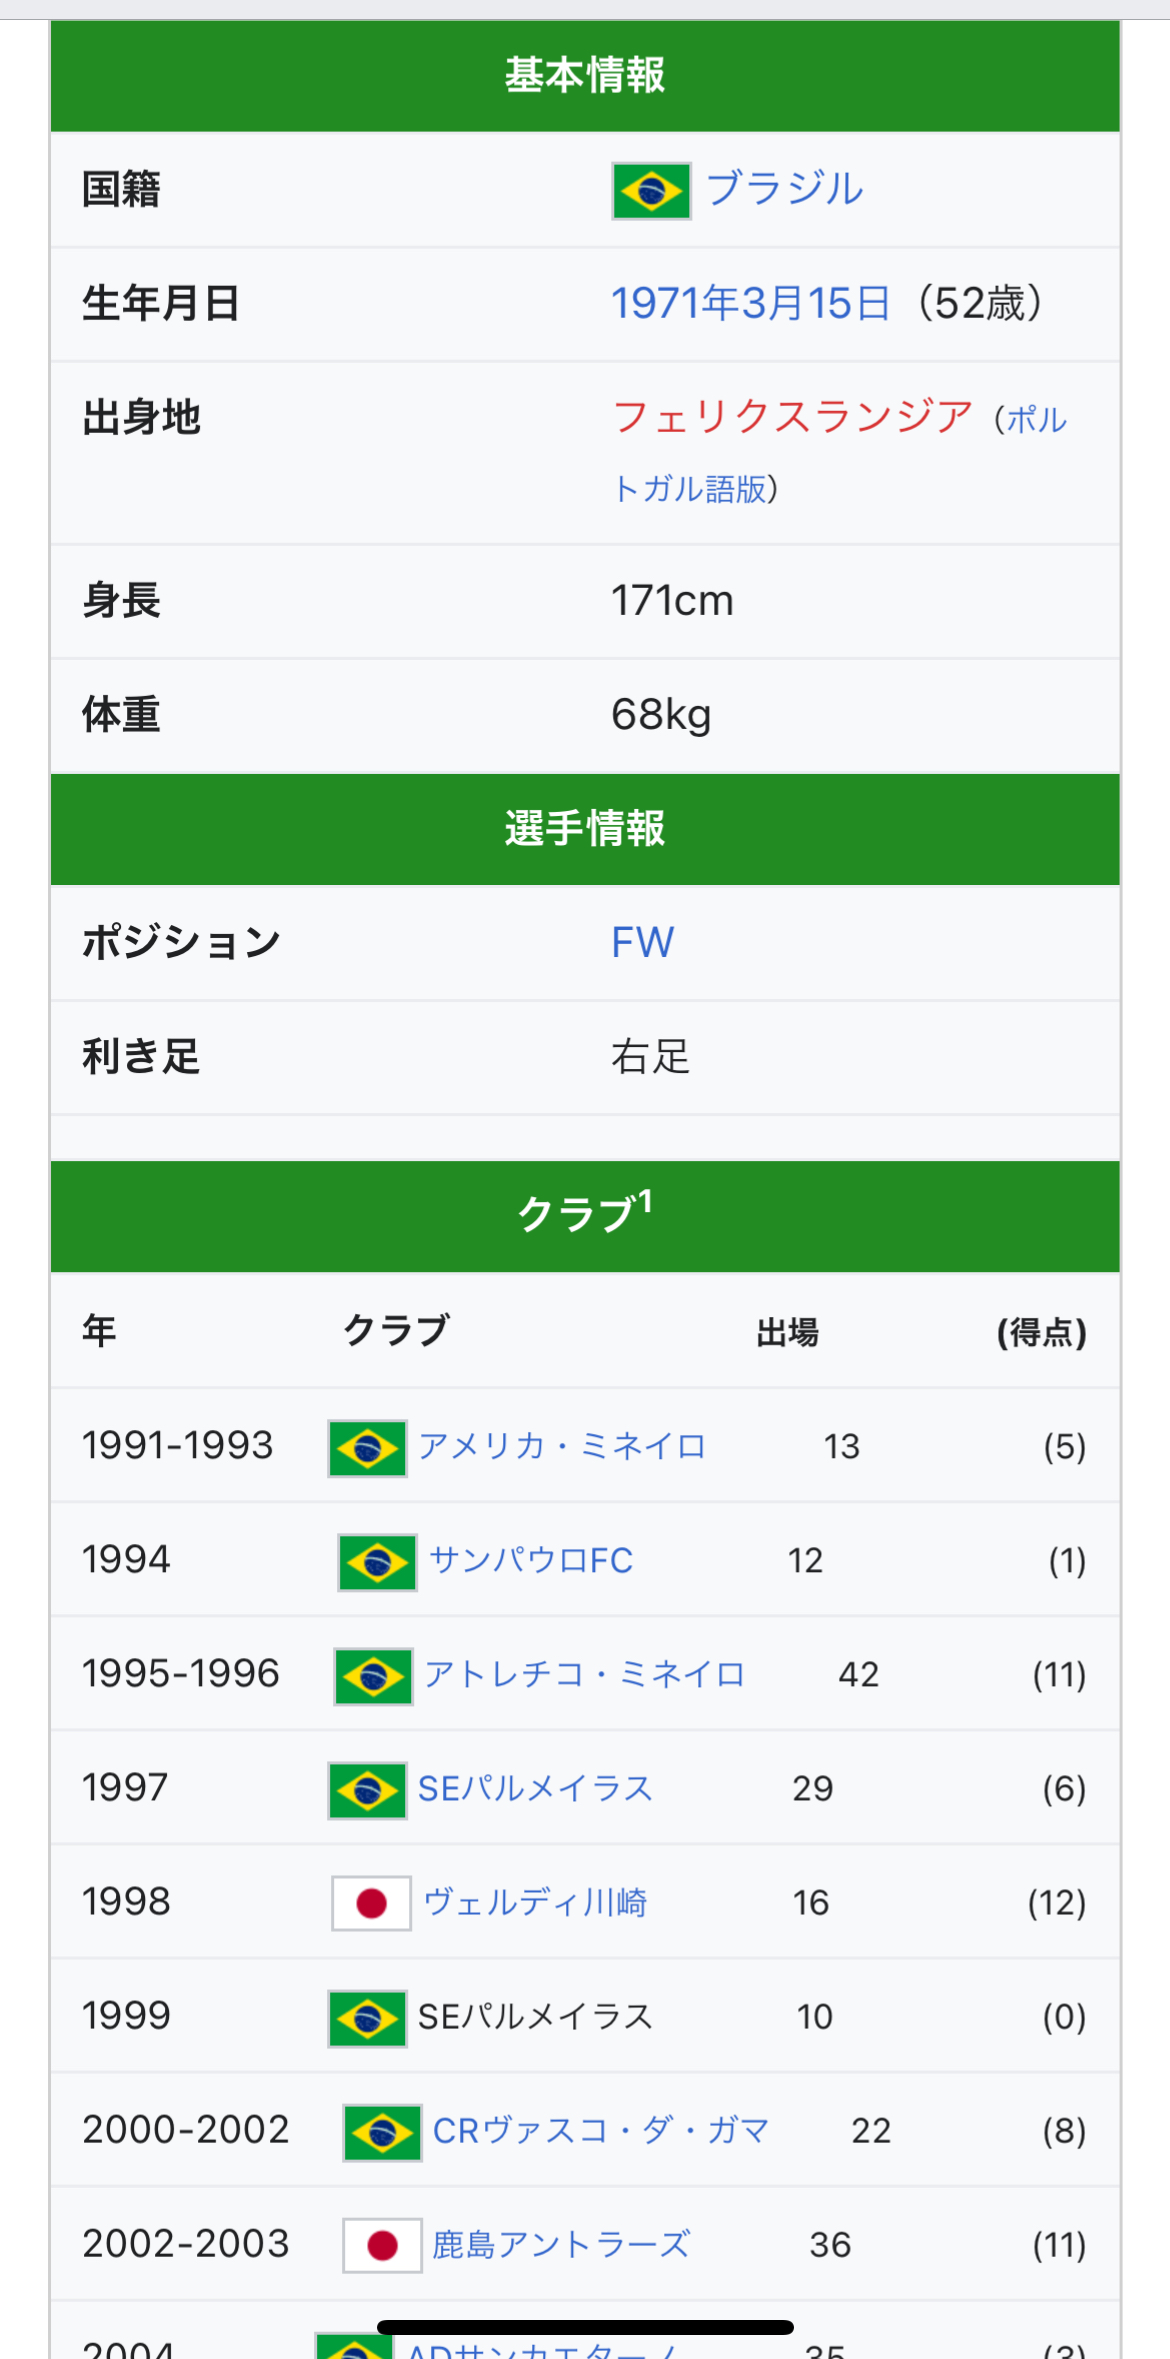Image resolution: width=1170 pixels, height=2359 pixels.
Task: Open the ヴェルディ川崎 club link
Action: [x=535, y=1902]
